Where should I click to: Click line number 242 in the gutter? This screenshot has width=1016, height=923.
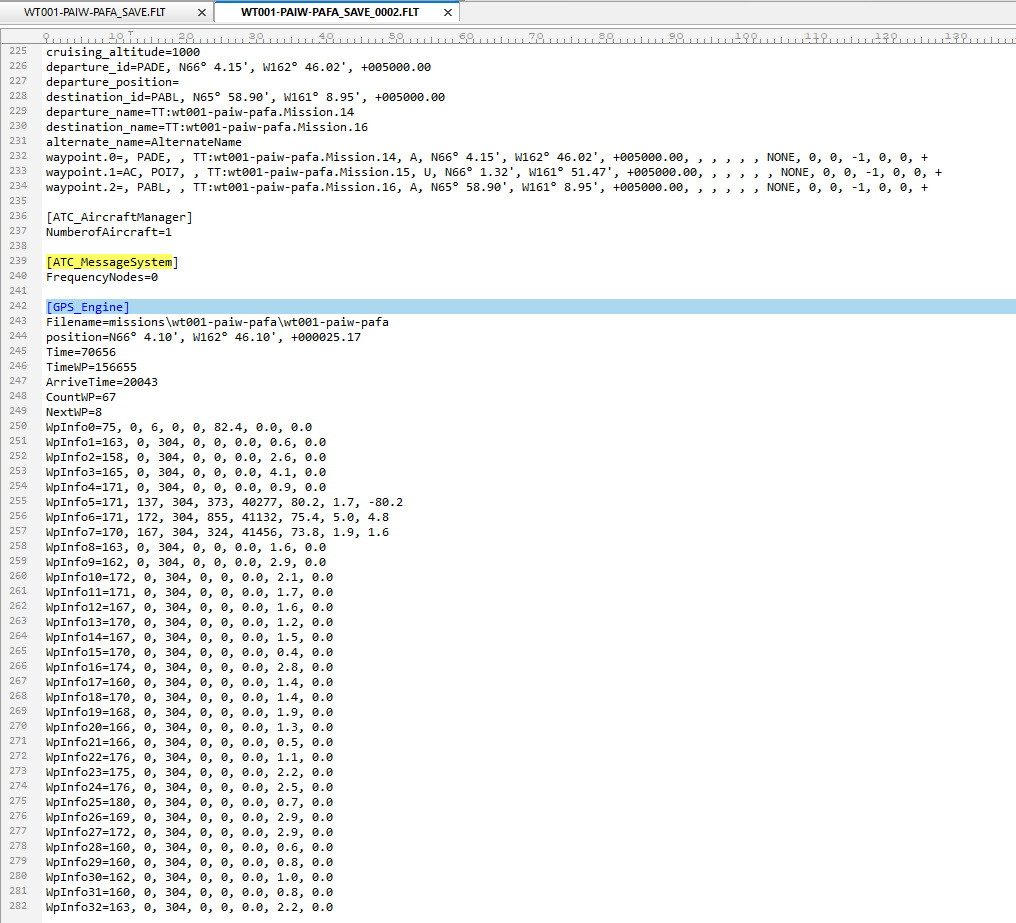click(18, 306)
